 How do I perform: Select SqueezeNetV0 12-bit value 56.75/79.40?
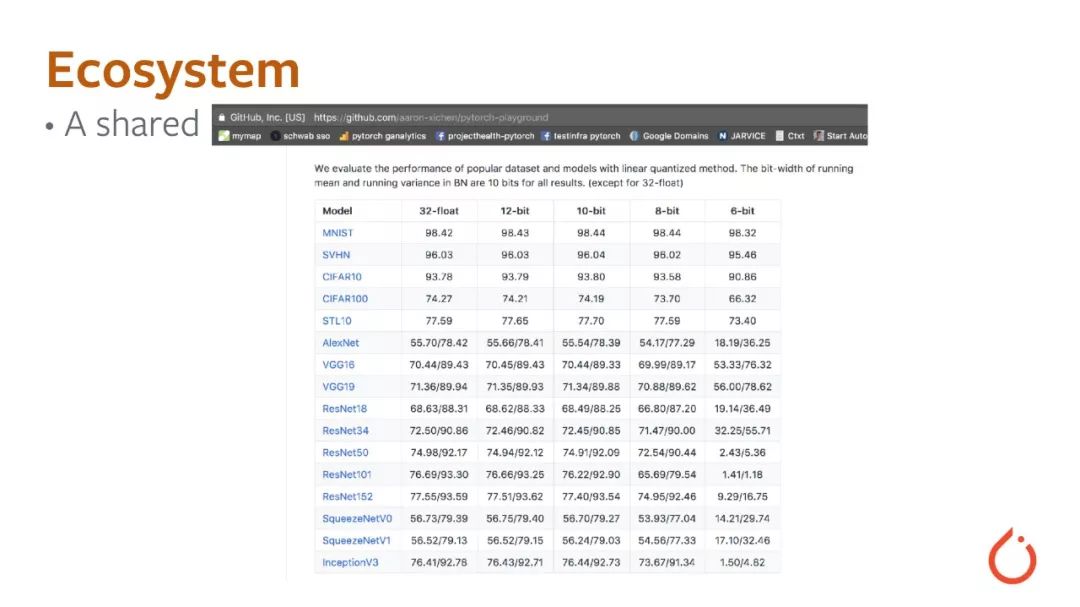coord(515,519)
